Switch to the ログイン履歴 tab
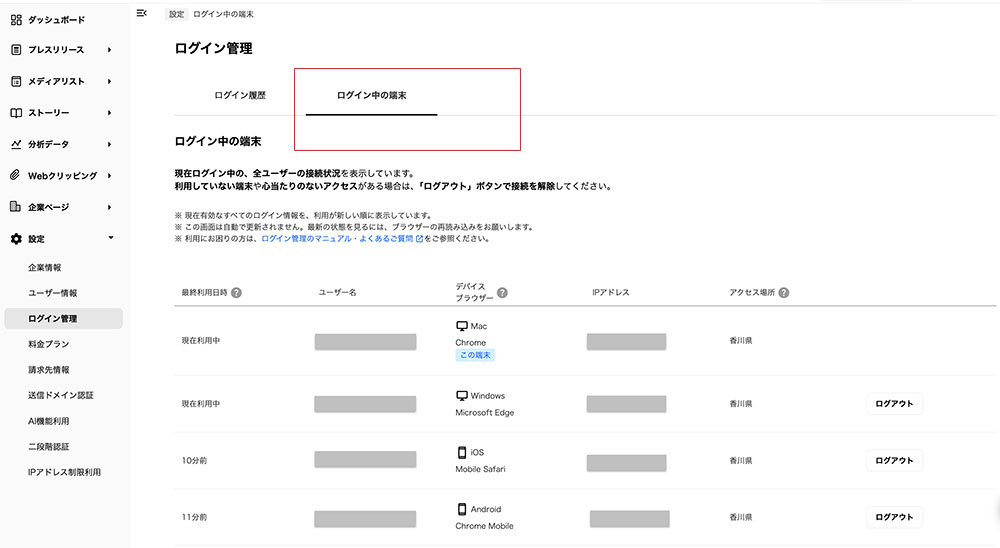Viewport: 1000px width, 548px height. [x=240, y=96]
